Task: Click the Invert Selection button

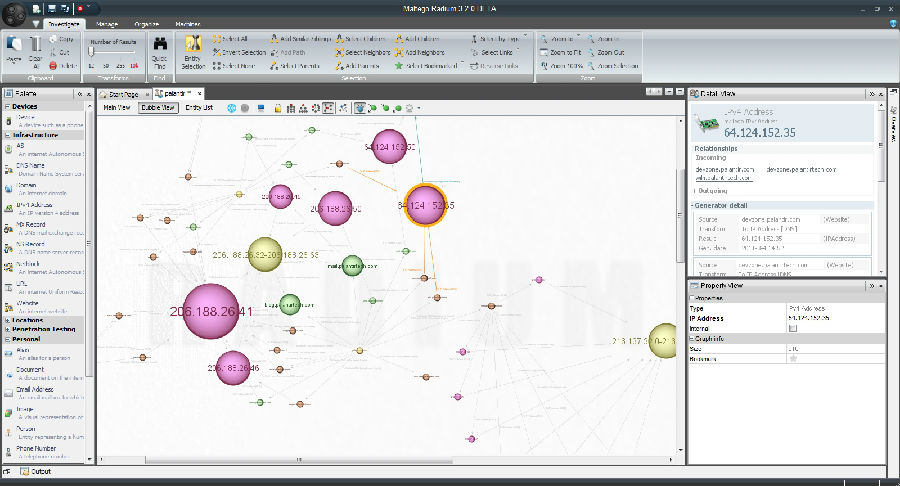Action: (238, 52)
